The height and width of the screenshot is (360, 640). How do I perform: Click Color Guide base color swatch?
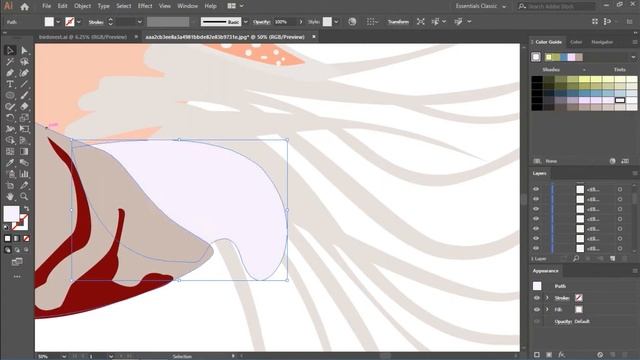536,57
